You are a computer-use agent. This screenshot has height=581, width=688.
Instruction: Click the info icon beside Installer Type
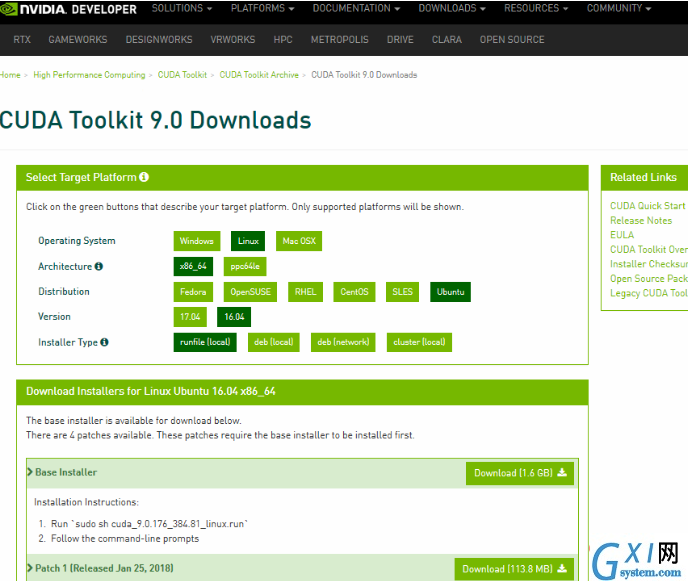click(x=104, y=342)
